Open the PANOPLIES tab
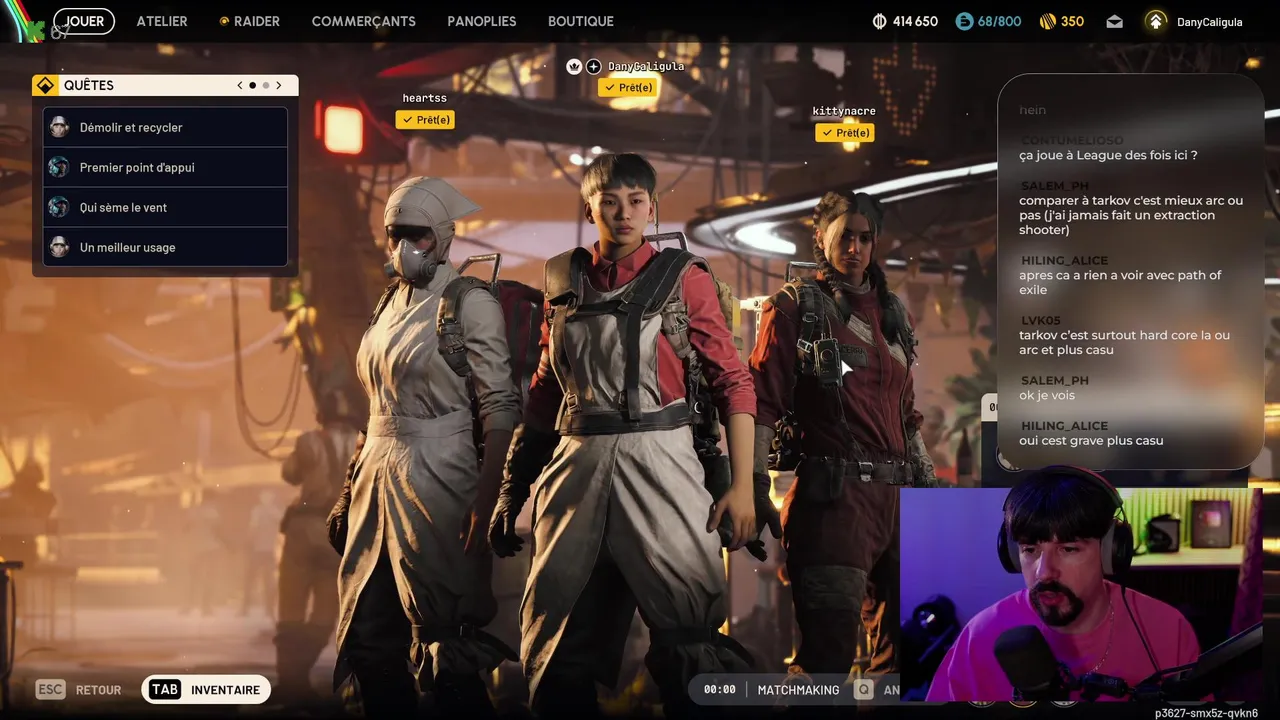The image size is (1280, 720). pyautogui.click(x=482, y=21)
